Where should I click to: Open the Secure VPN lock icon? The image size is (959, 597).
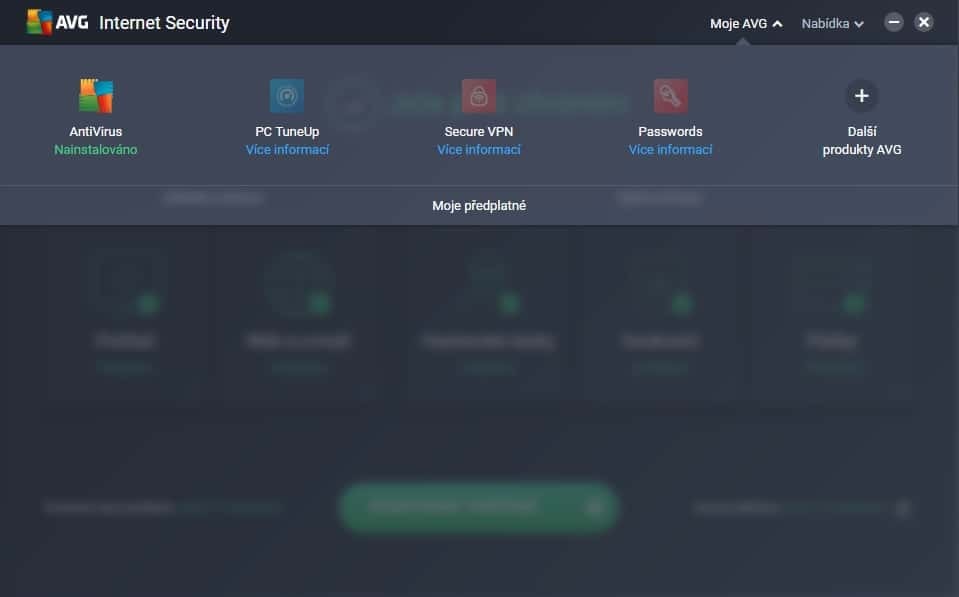pos(479,95)
